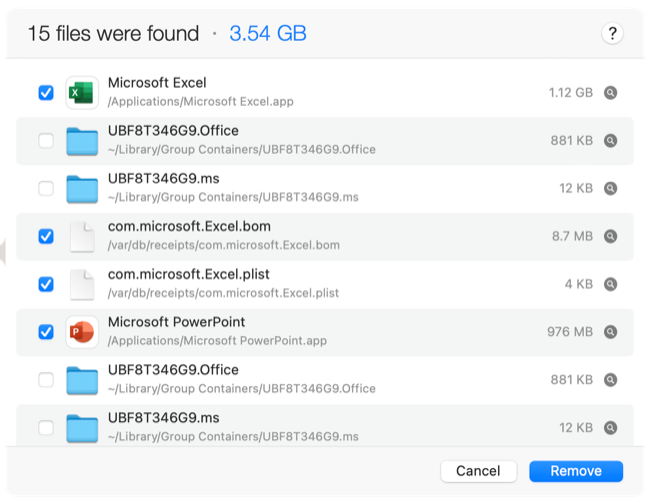Click the 1.12 GB size of Excel
This screenshot has width=650, height=504.
pyautogui.click(x=570, y=93)
